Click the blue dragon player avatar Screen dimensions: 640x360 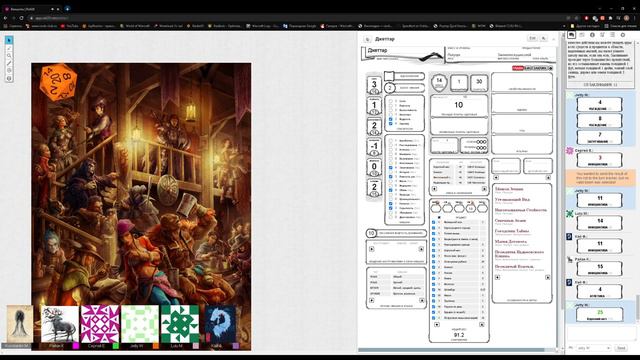(220, 324)
